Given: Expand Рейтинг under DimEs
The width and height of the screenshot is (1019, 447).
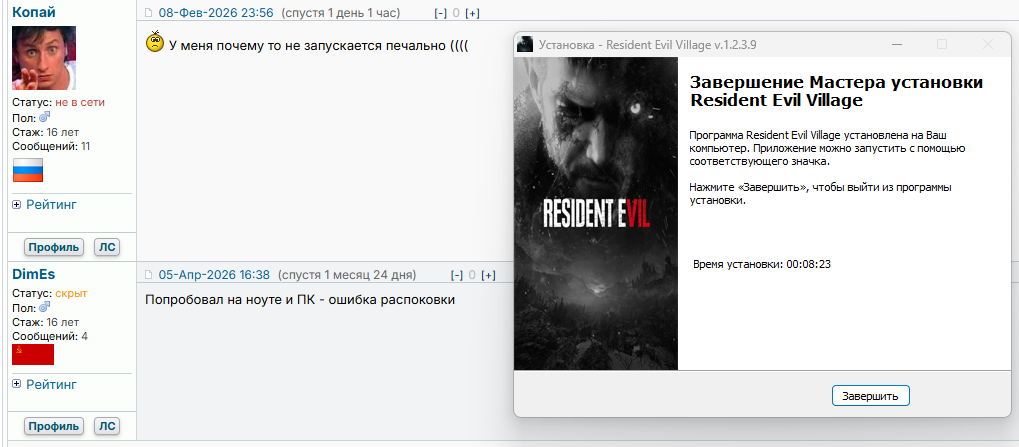Looking at the screenshot, I should tap(16, 385).
